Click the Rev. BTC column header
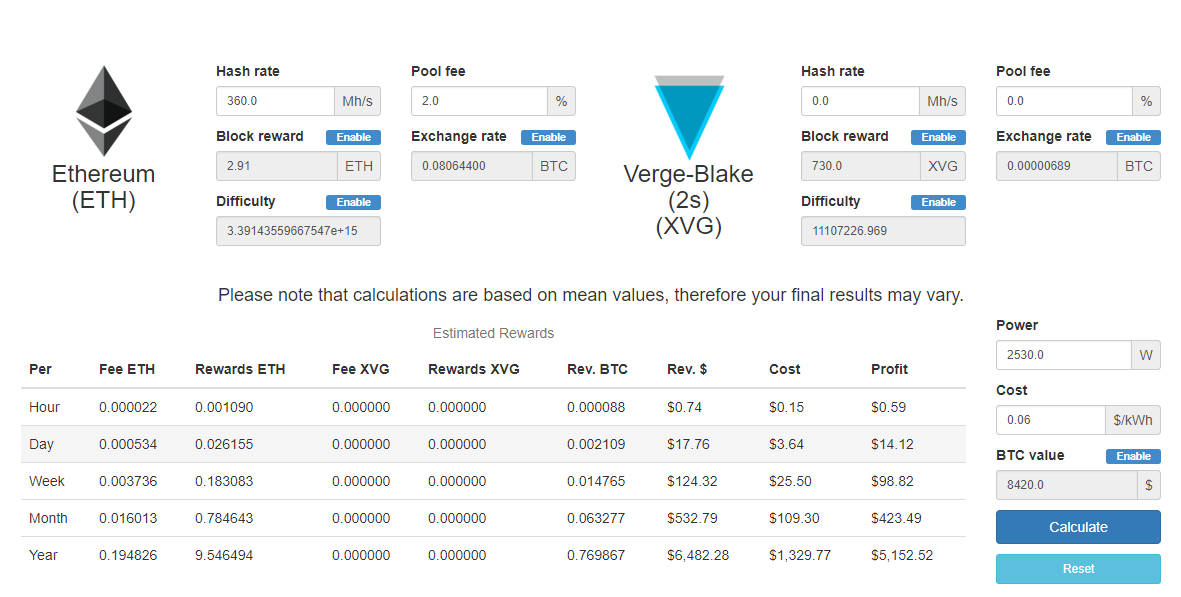 [597, 370]
